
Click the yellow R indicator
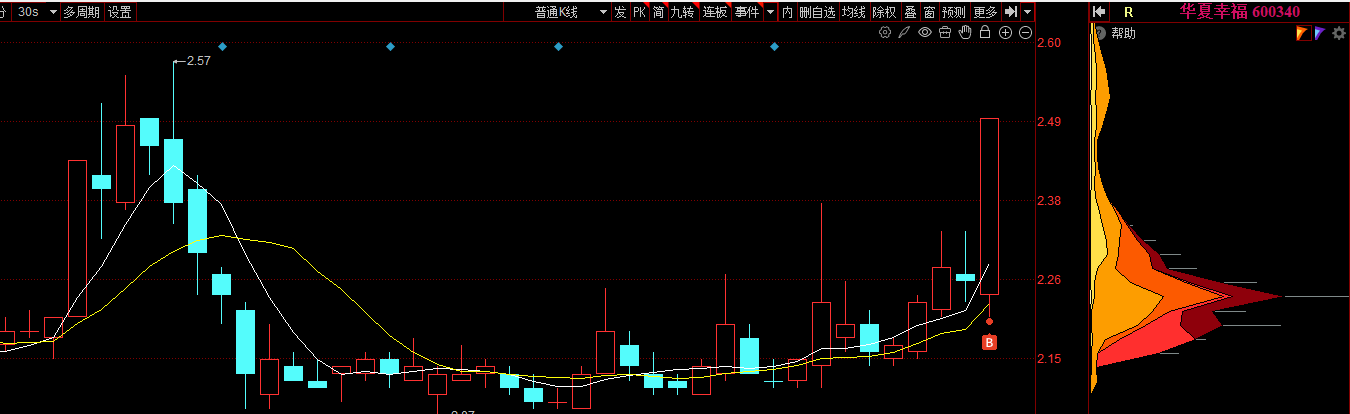[x=1128, y=12]
